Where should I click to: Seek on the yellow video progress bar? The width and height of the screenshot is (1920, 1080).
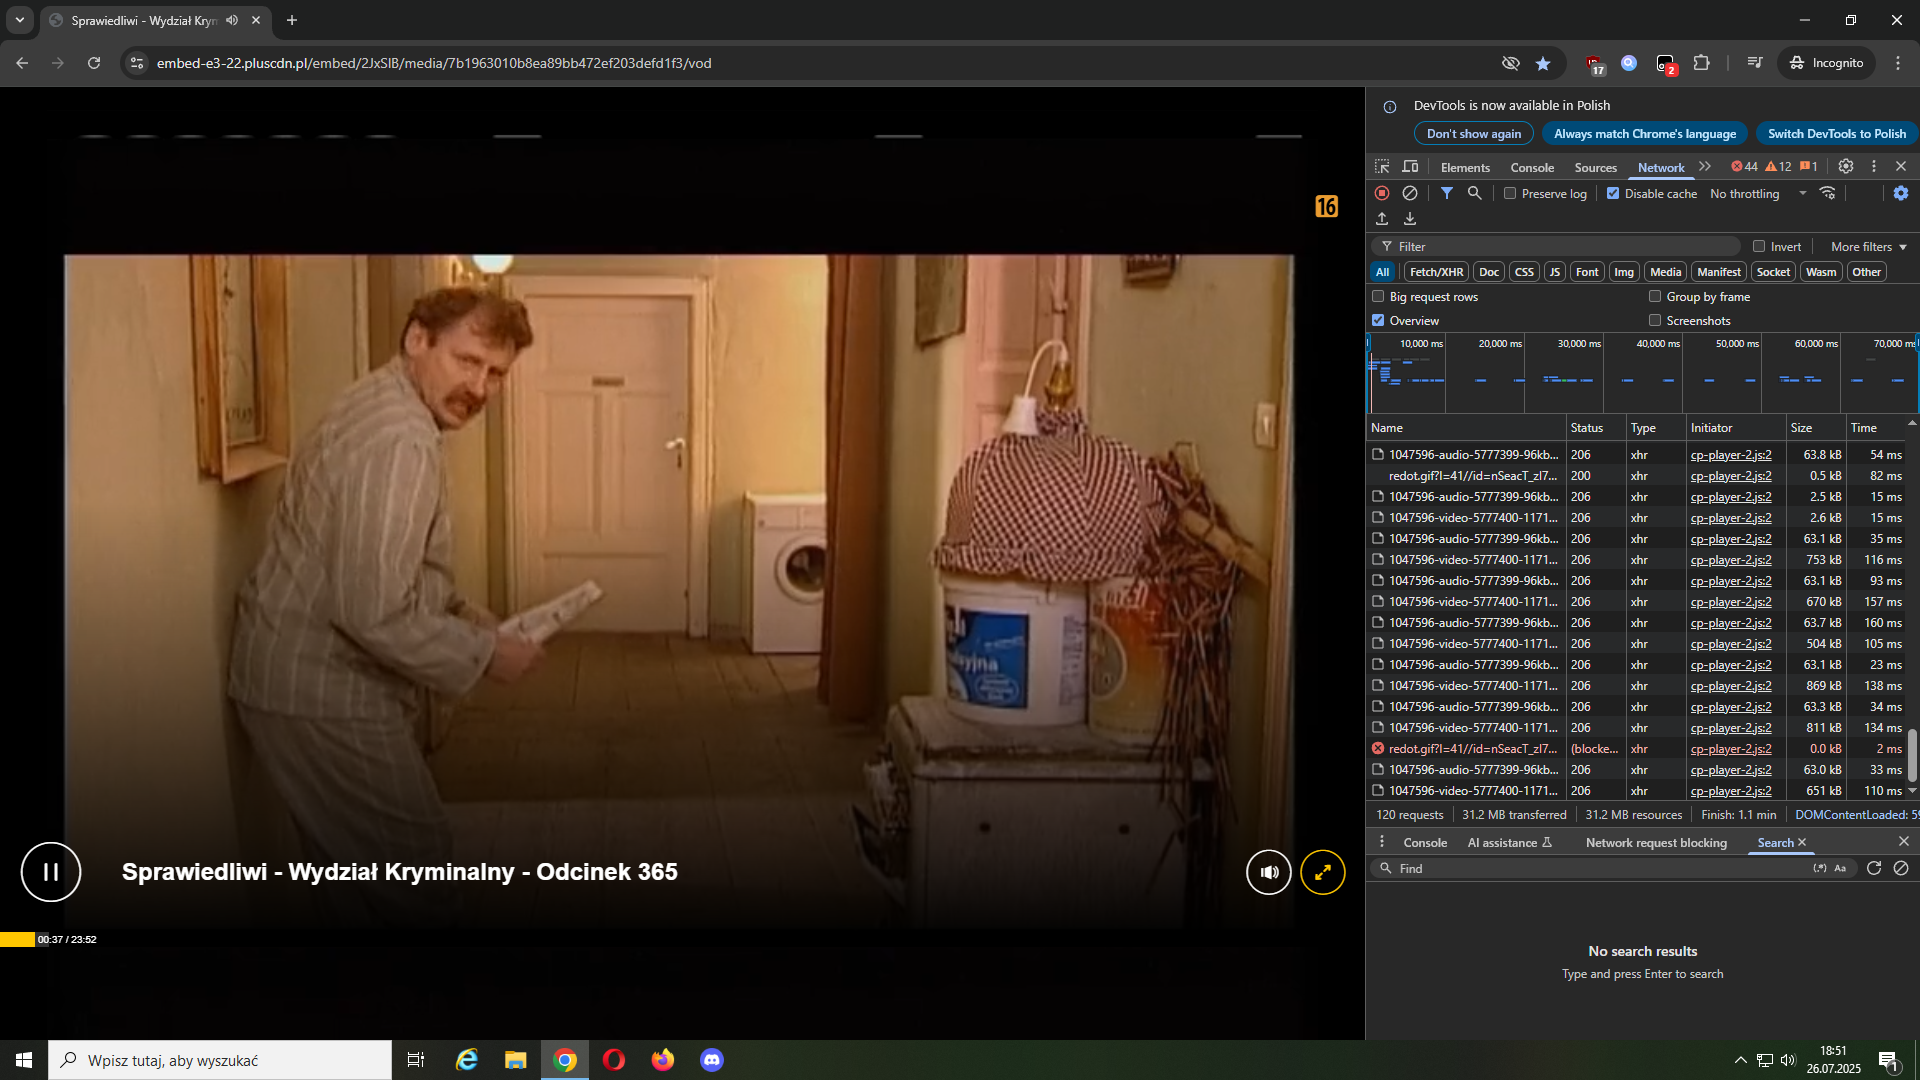[17, 940]
